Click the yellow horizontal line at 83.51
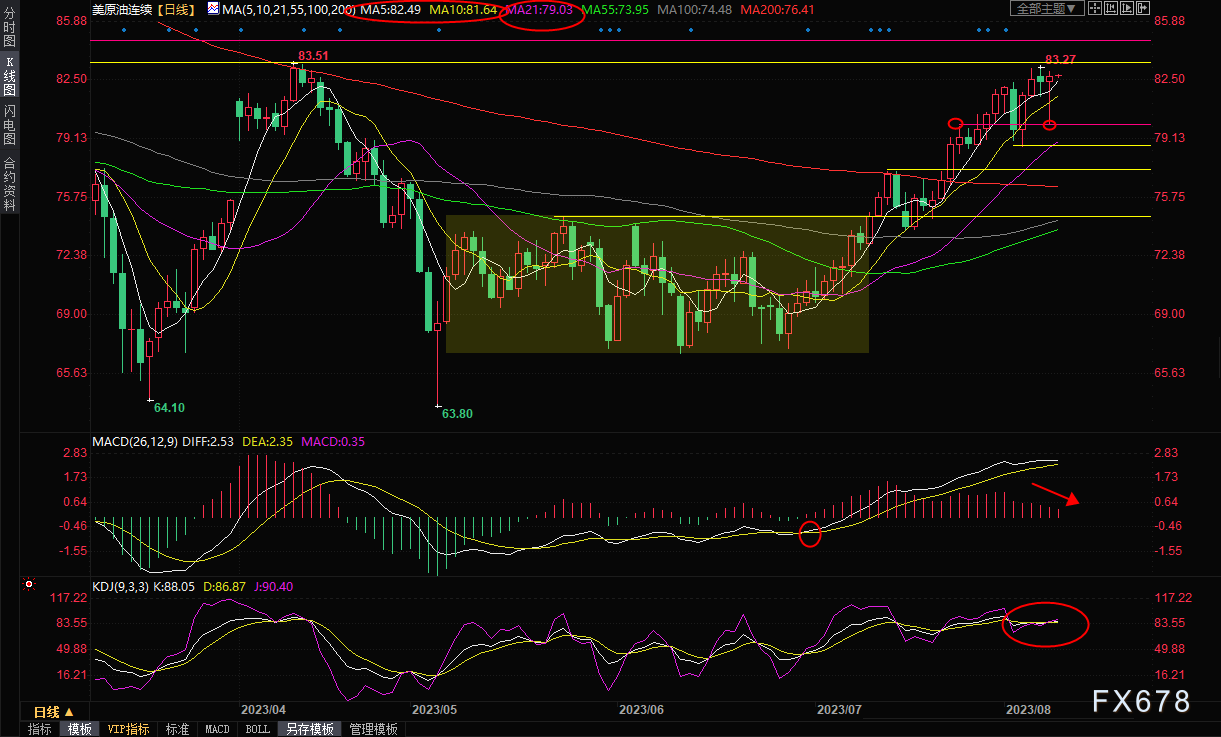The image size is (1221, 737). 620,63
